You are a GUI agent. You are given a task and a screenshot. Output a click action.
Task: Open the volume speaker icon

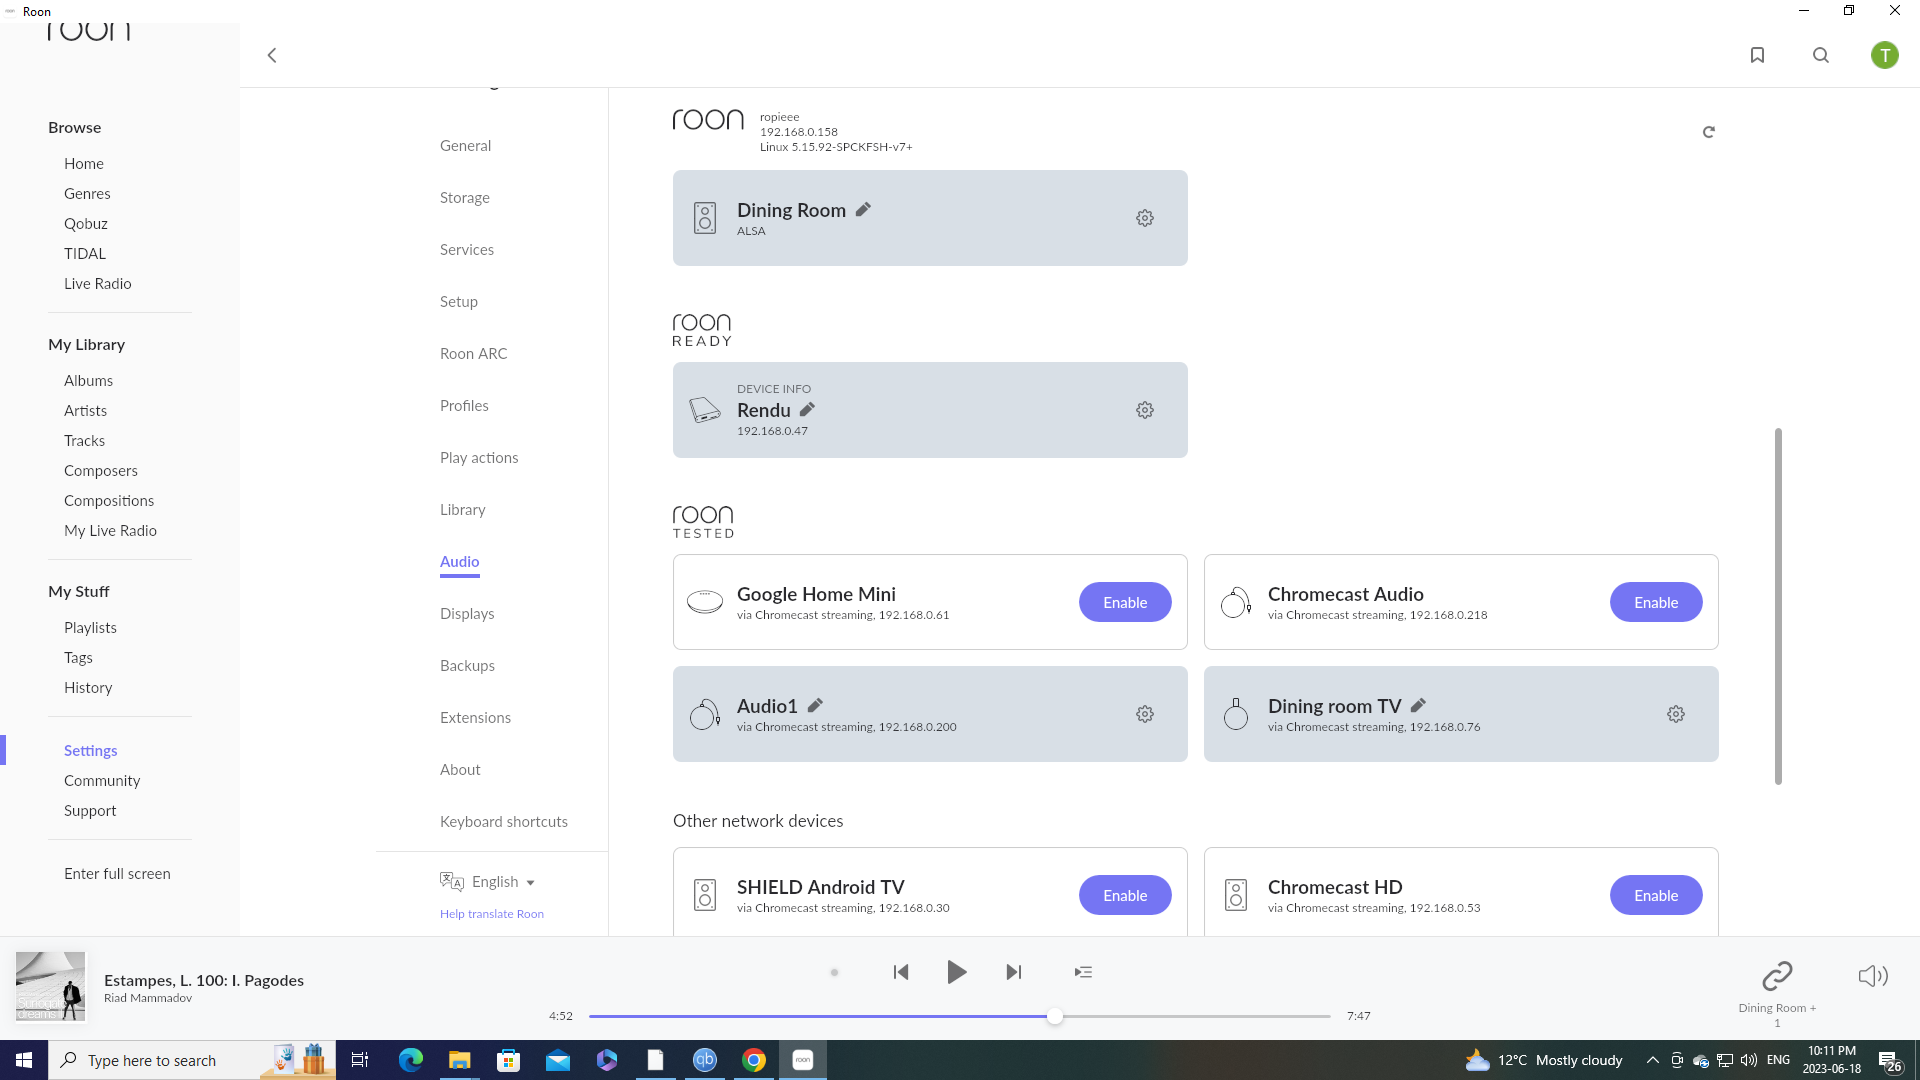pyautogui.click(x=1872, y=976)
